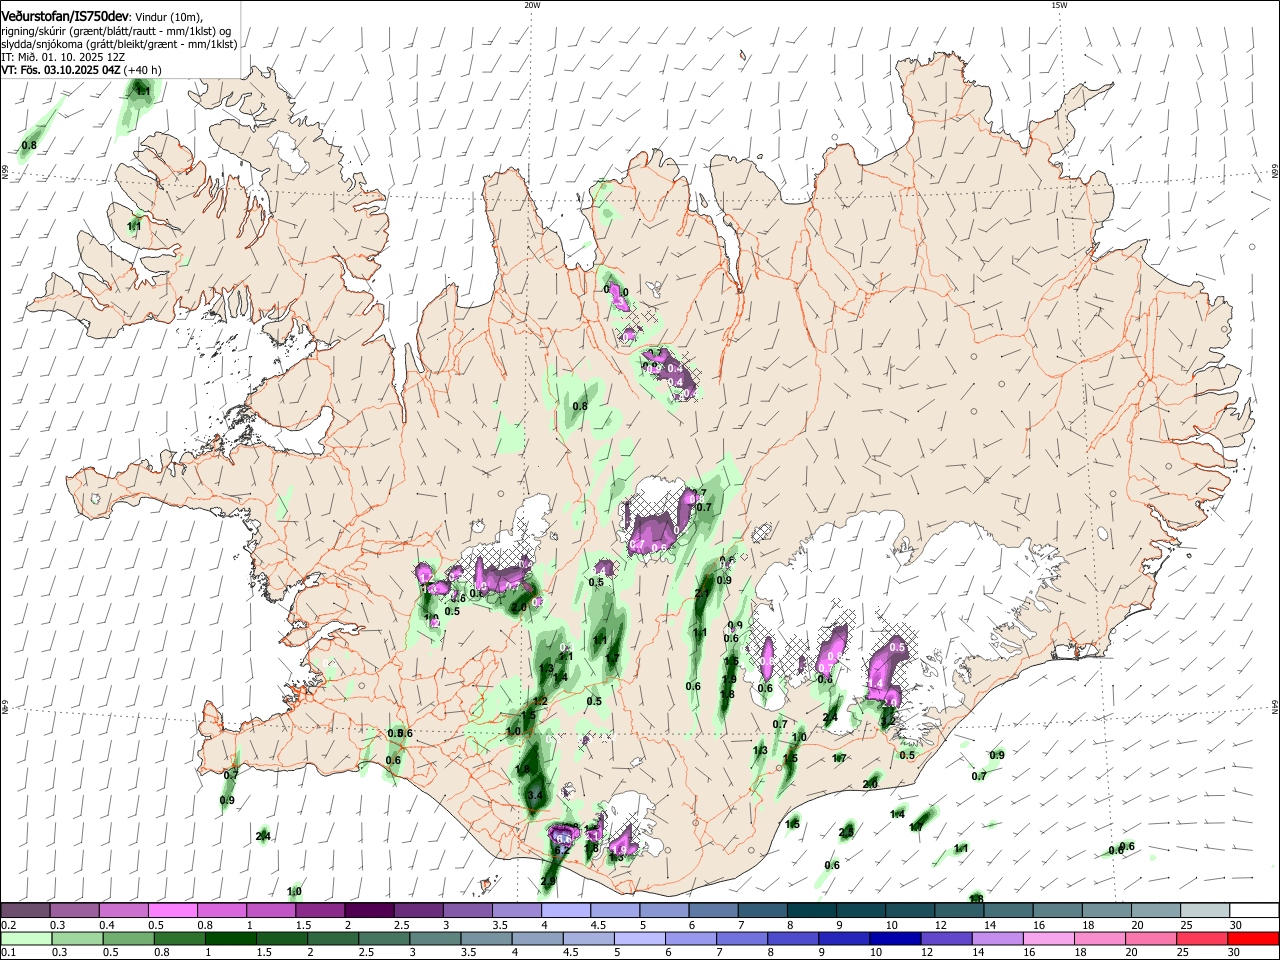Pick the lower-scale swatch between 3 and 3.5
The width and height of the screenshot is (1280, 960).
435,938
